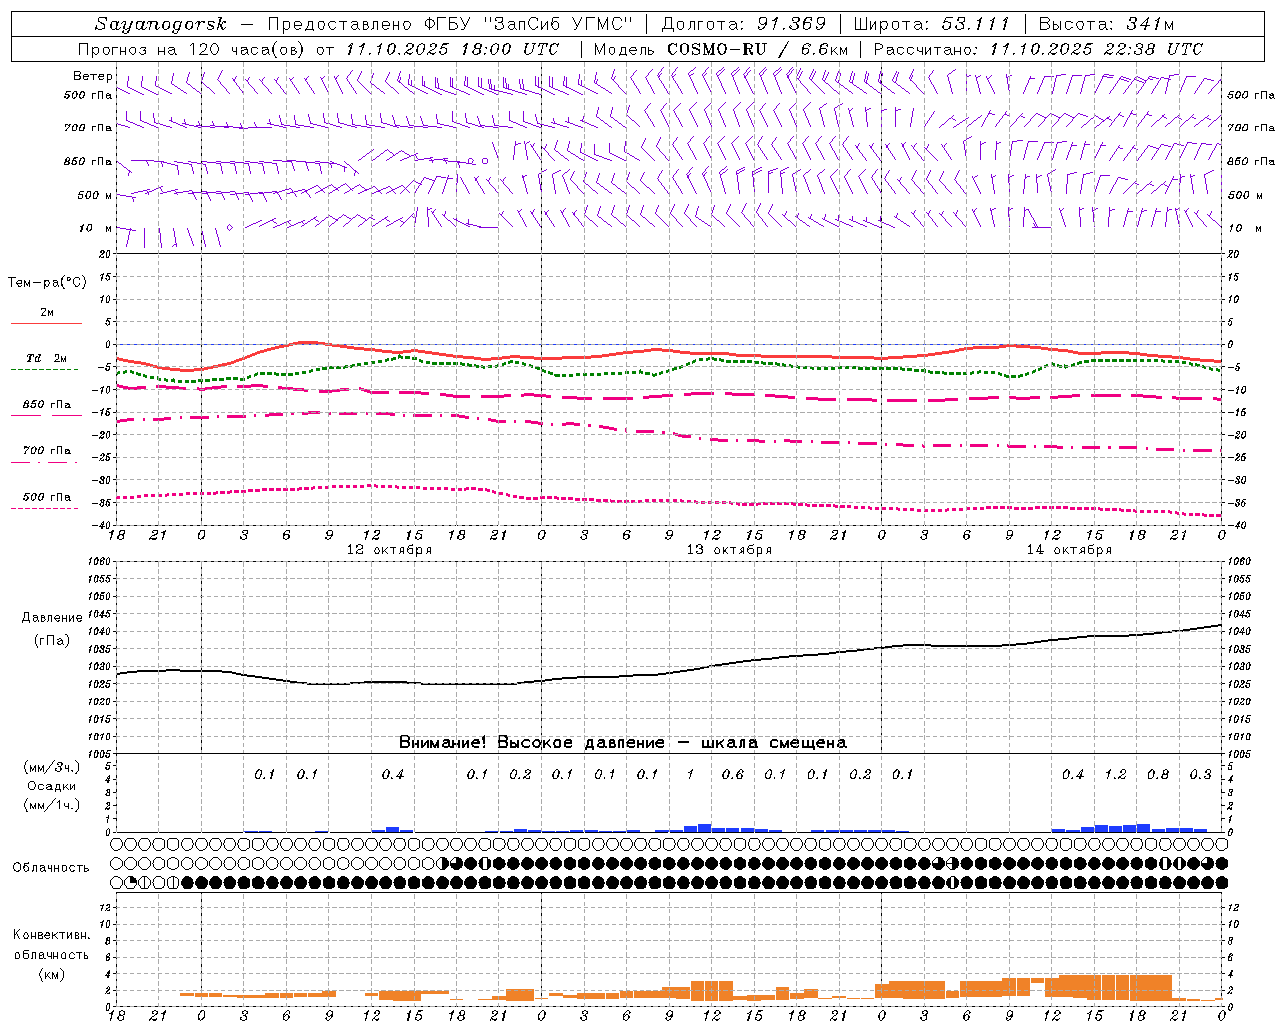Click the 'Тем-ра(°C)' temperature label
The width and height of the screenshot is (1280, 1024).
pyautogui.click(x=47, y=283)
